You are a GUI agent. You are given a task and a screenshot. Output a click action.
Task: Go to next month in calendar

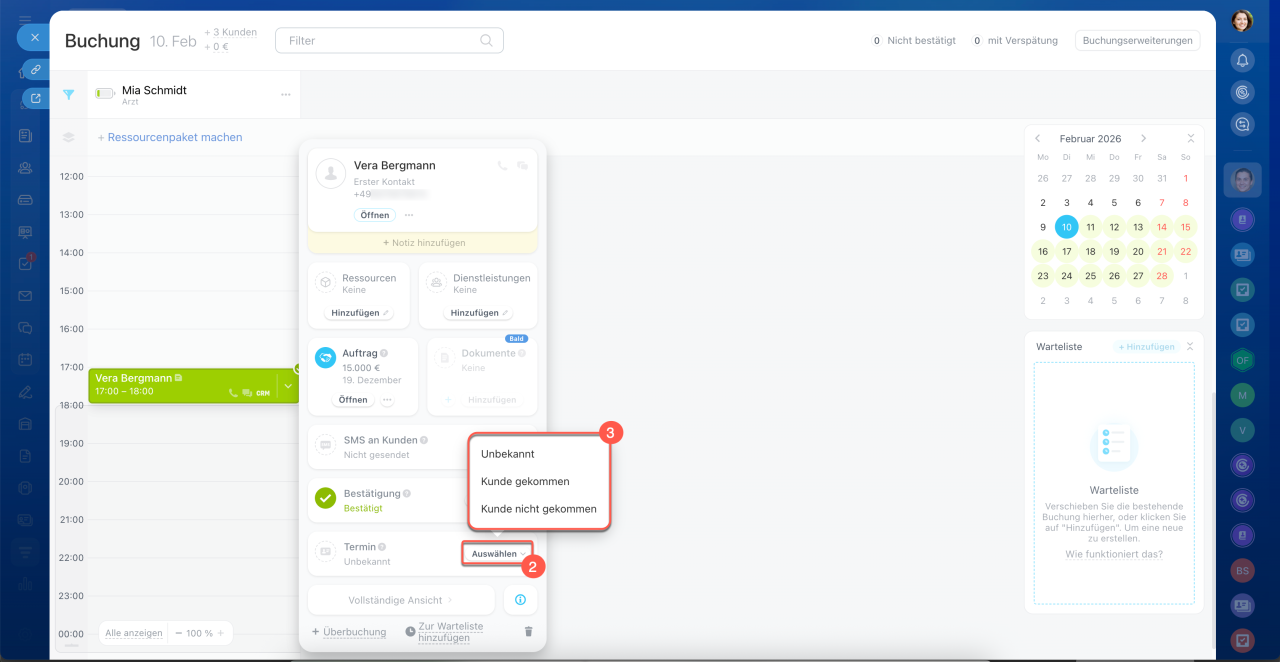(x=1143, y=139)
